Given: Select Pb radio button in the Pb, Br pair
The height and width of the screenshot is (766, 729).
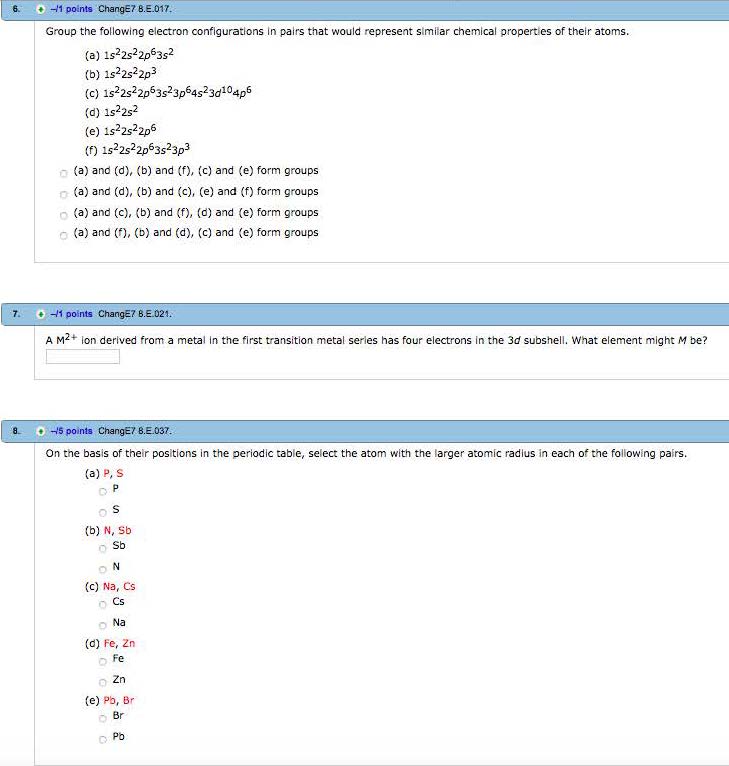Looking at the screenshot, I should pyautogui.click(x=102, y=738).
